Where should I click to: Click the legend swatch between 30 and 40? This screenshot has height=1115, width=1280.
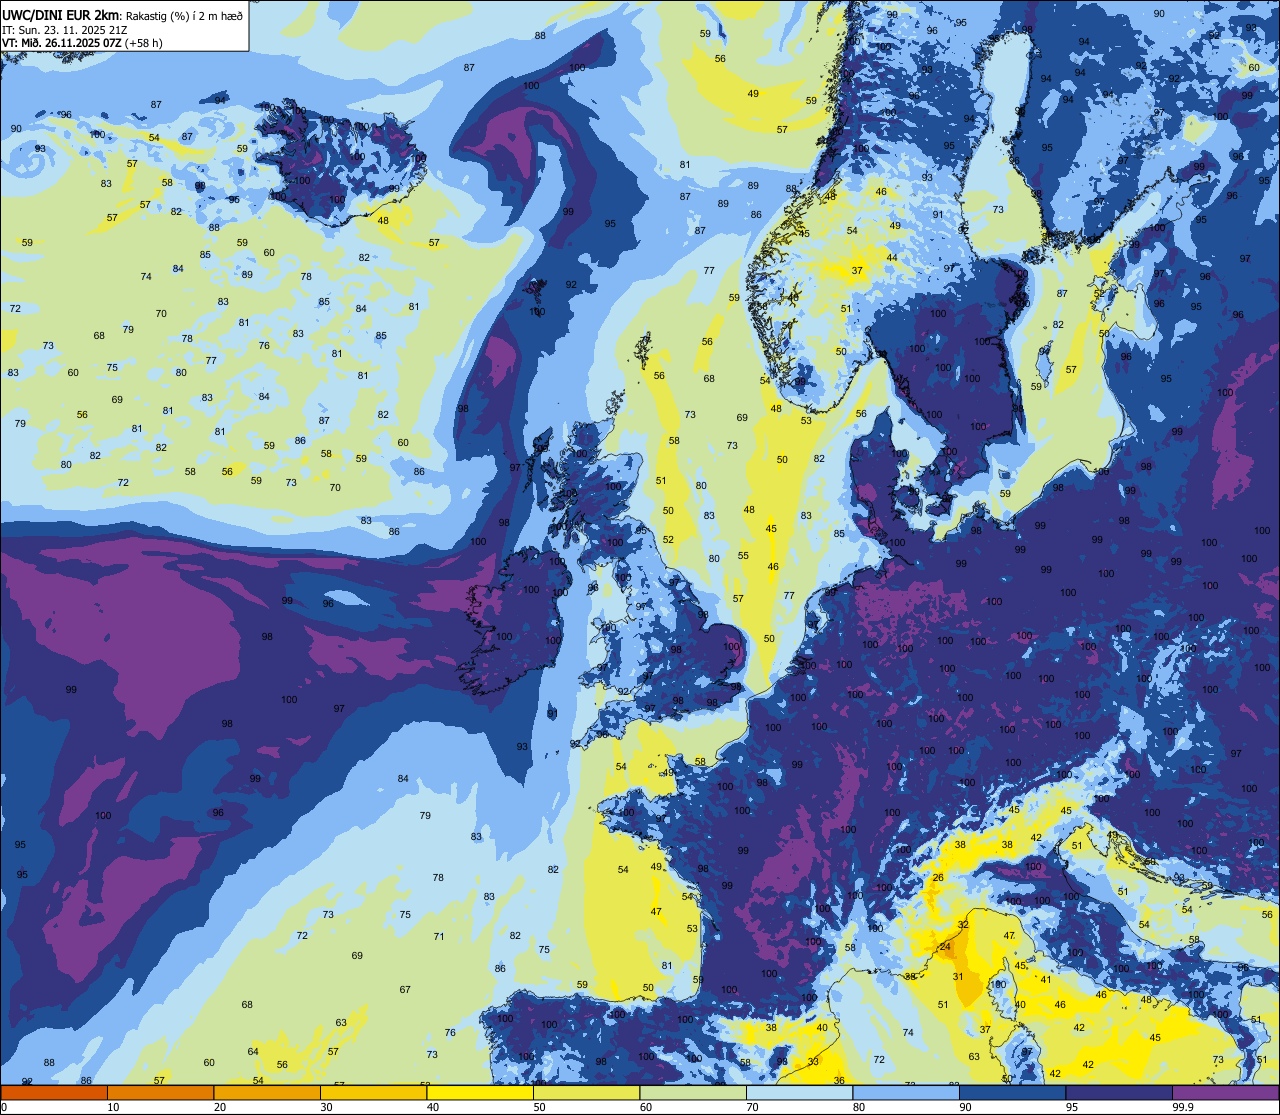point(374,1093)
